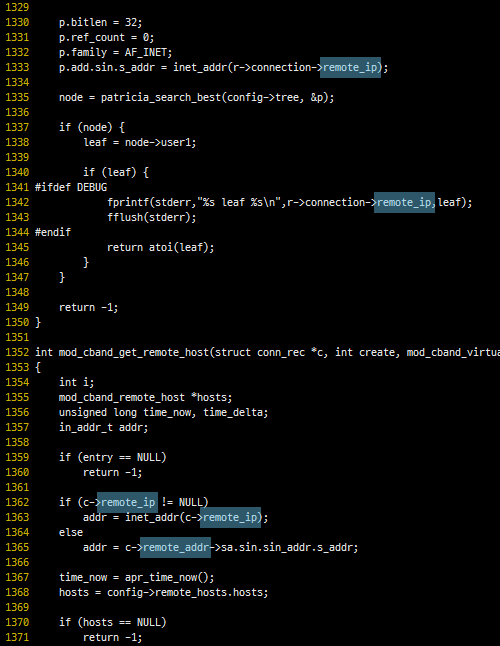The height and width of the screenshot is (646, 500).
Task: Click 'sa.sin.sin_addr.s_addr' on line 1365
Action: [287, 548]
